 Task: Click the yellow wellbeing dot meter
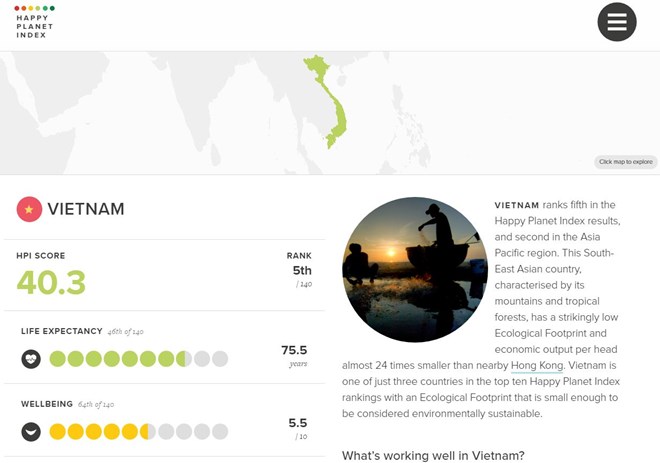click(139, 431)
